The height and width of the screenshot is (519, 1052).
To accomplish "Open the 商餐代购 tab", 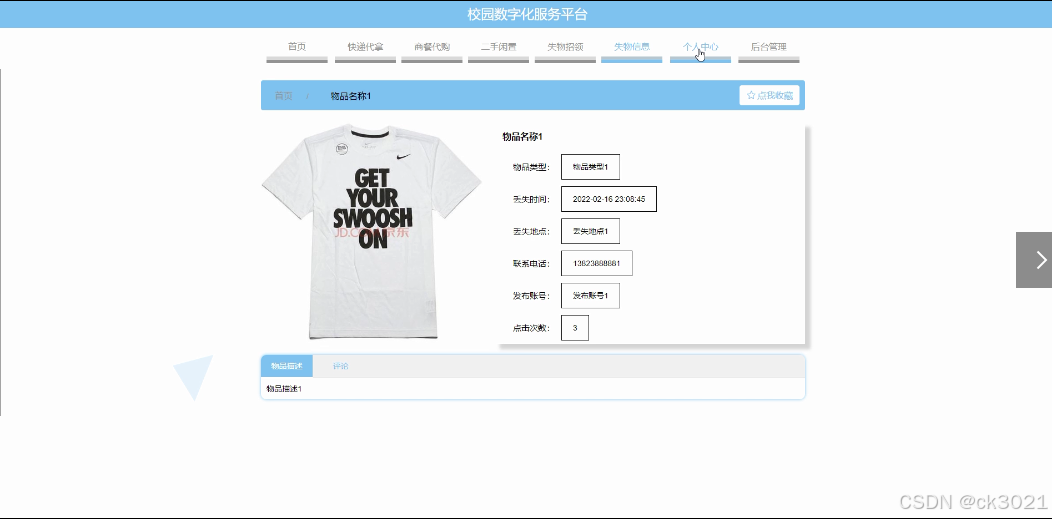I will [x=431, y=48].
